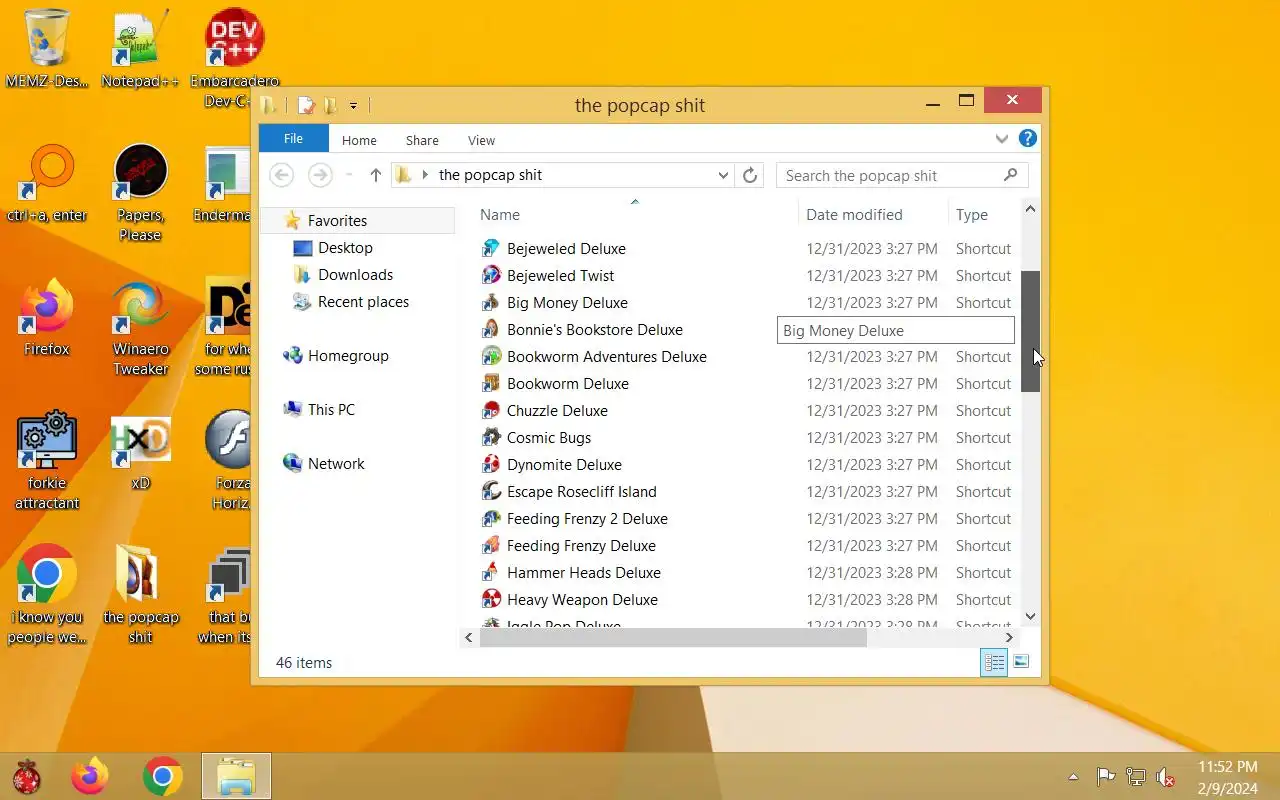Screen dimensions: 1280x800
Task: Open the recent locations dropdown arrow
Action: [349, 175]
